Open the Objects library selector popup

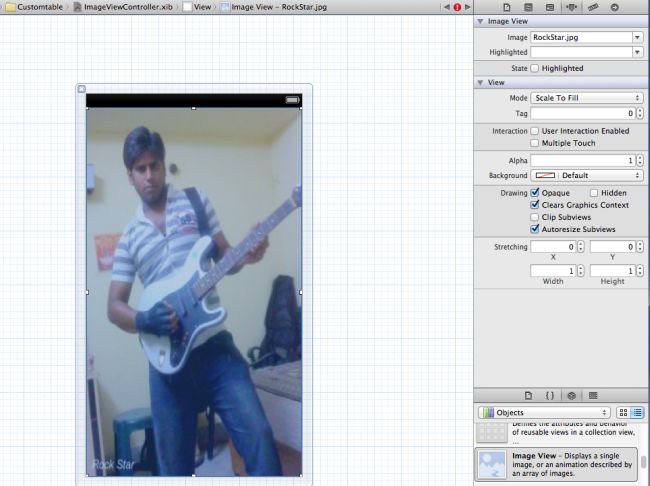544,413
